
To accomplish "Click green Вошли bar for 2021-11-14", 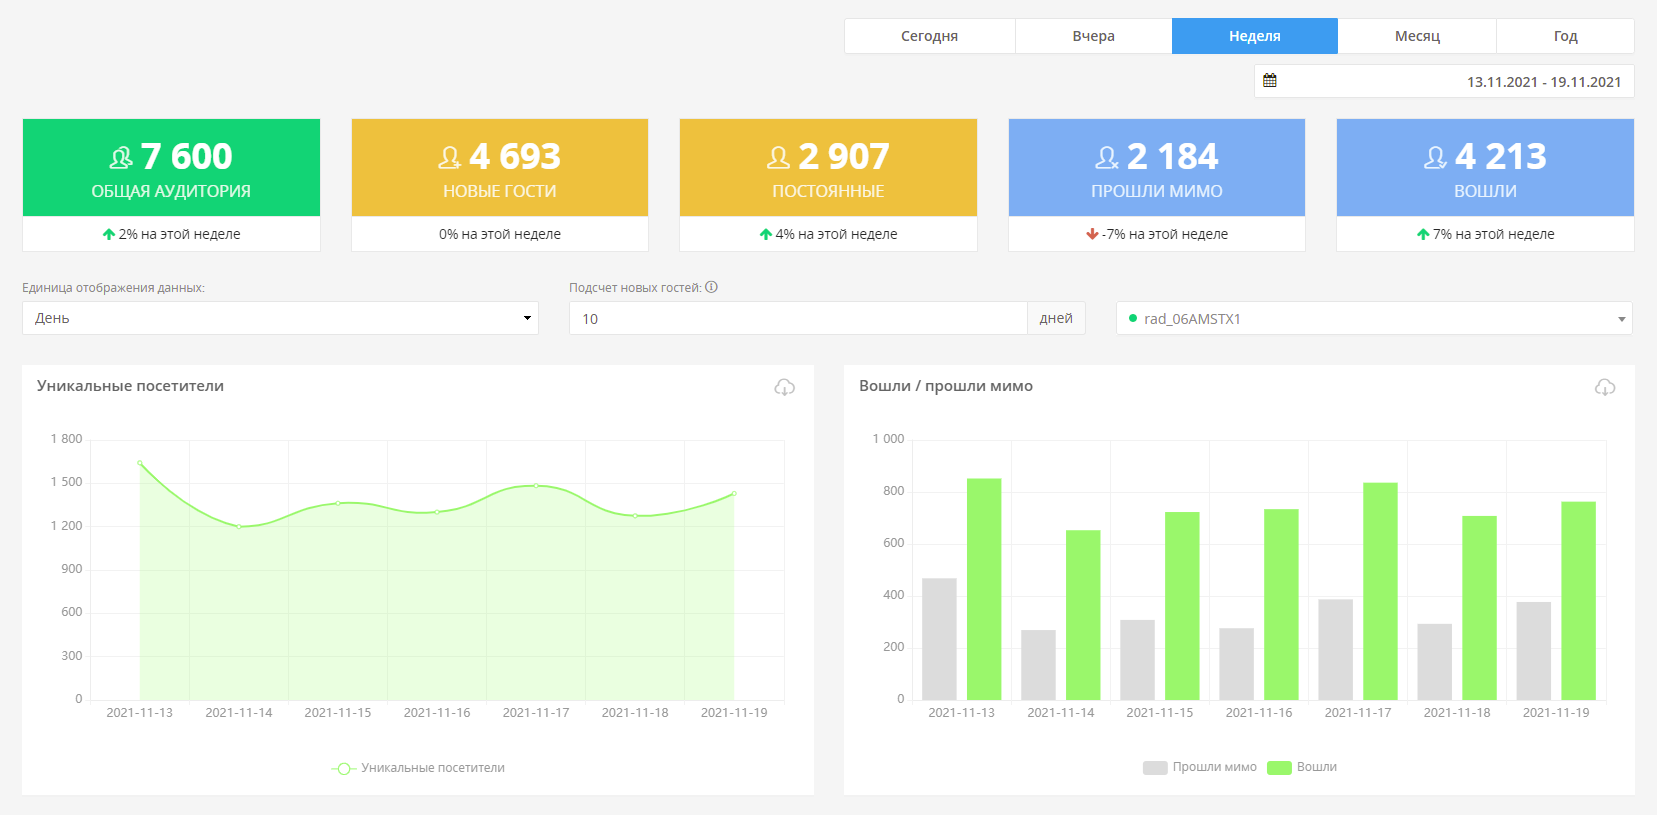I will pyautogui.click(x=1083, y=615).
